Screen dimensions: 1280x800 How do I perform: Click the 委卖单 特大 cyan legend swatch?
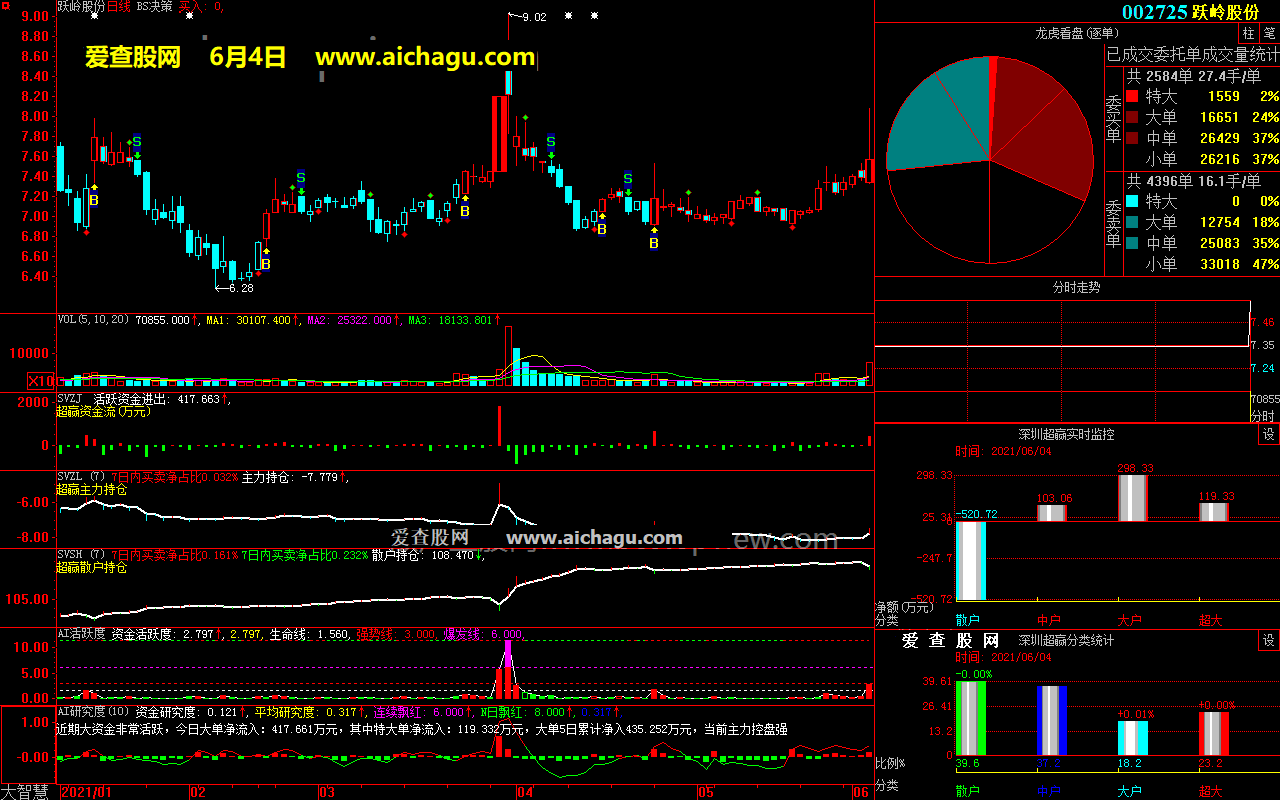click(x=1132, y=201)
